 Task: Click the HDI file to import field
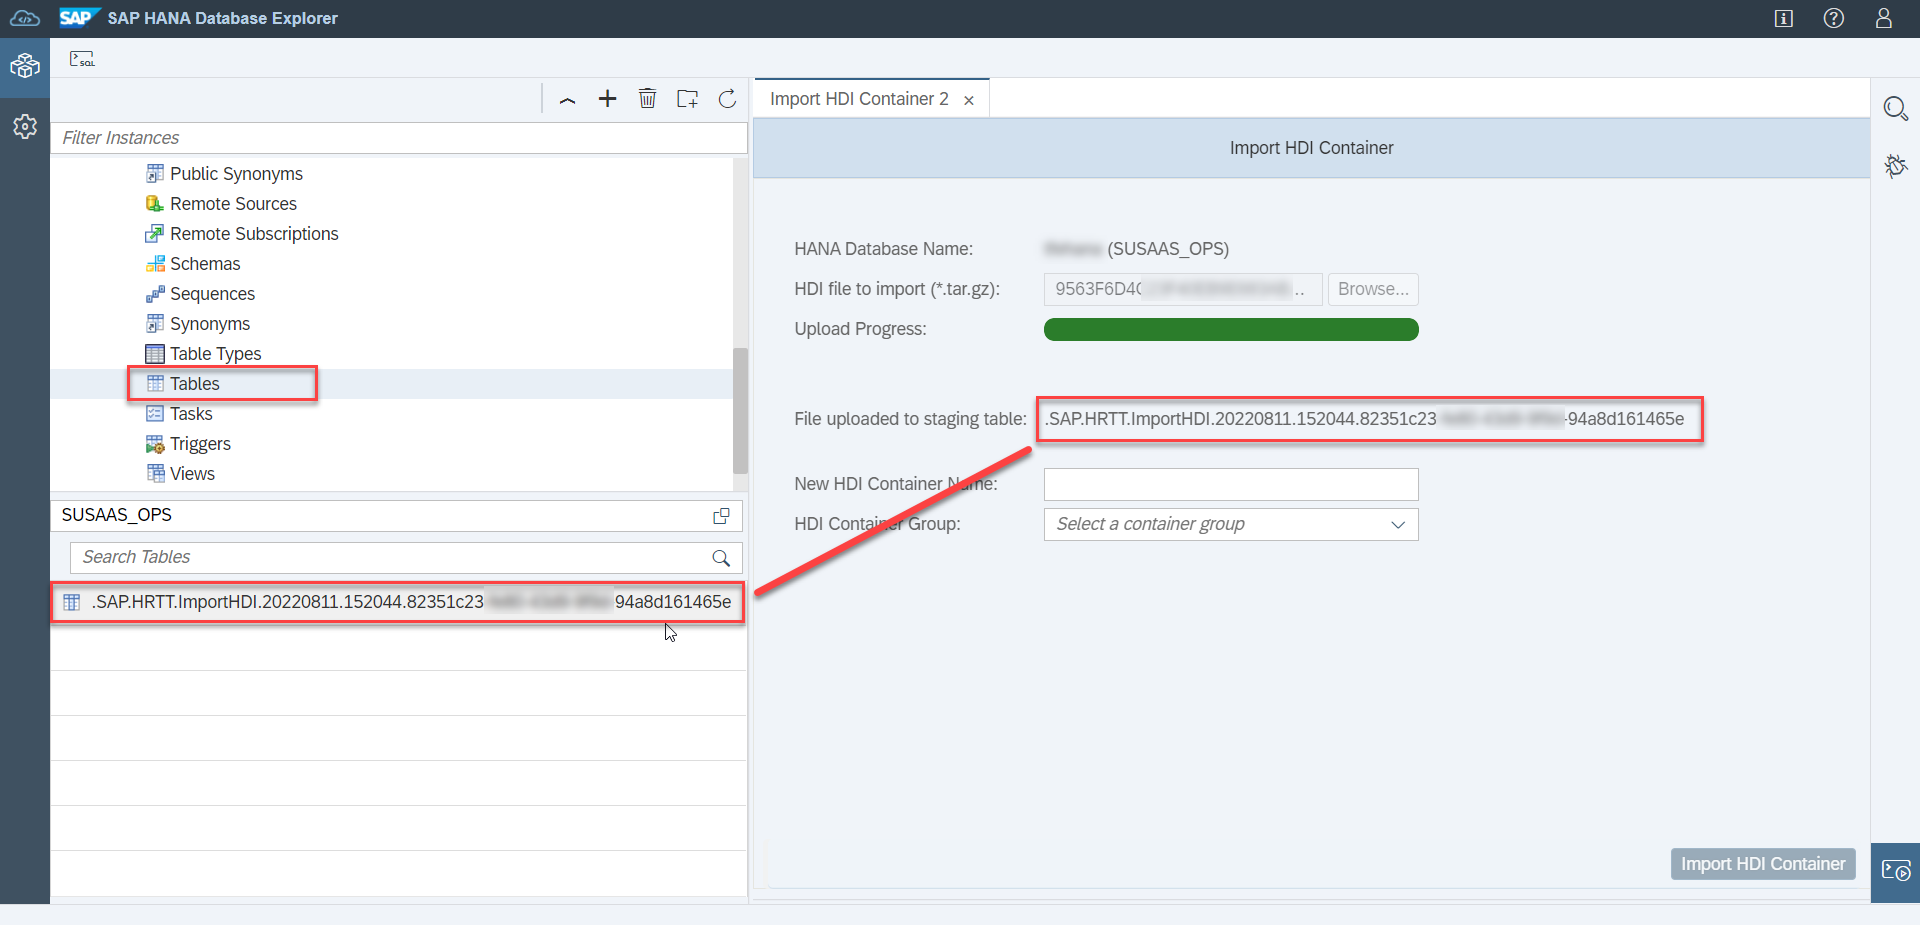(x=1183, y=289)
